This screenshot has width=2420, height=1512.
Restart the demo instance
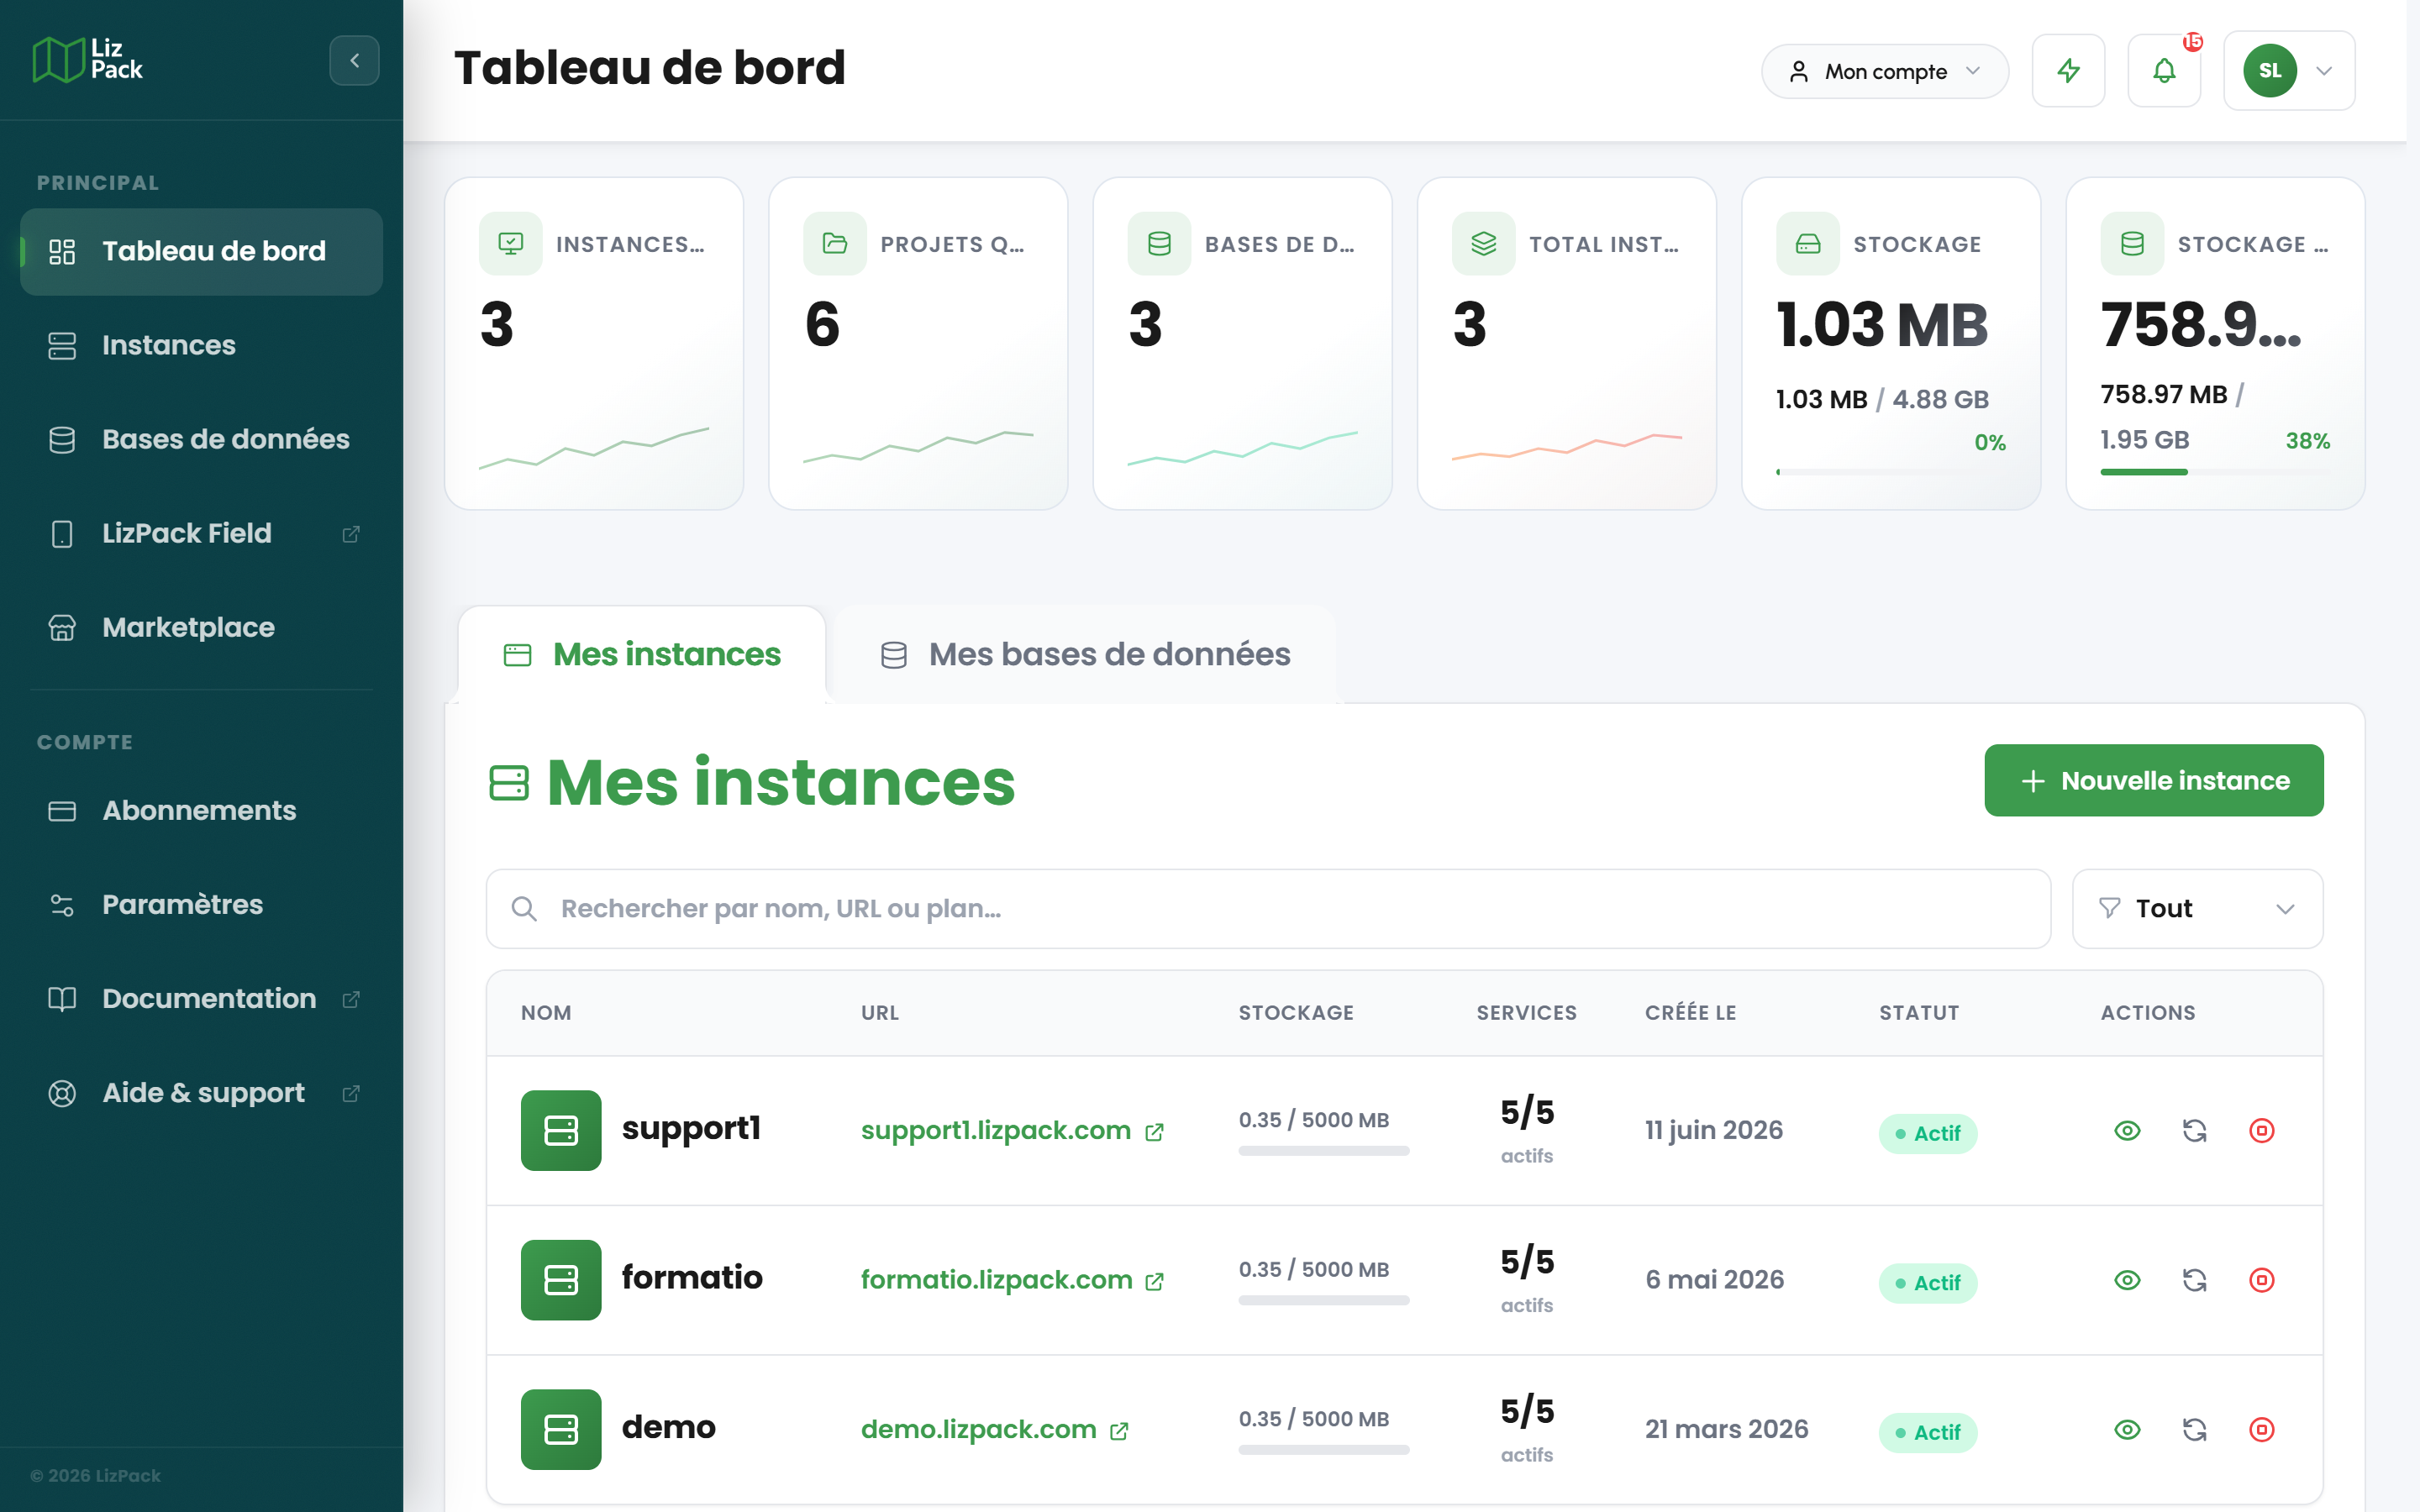click(2194, 1429)
